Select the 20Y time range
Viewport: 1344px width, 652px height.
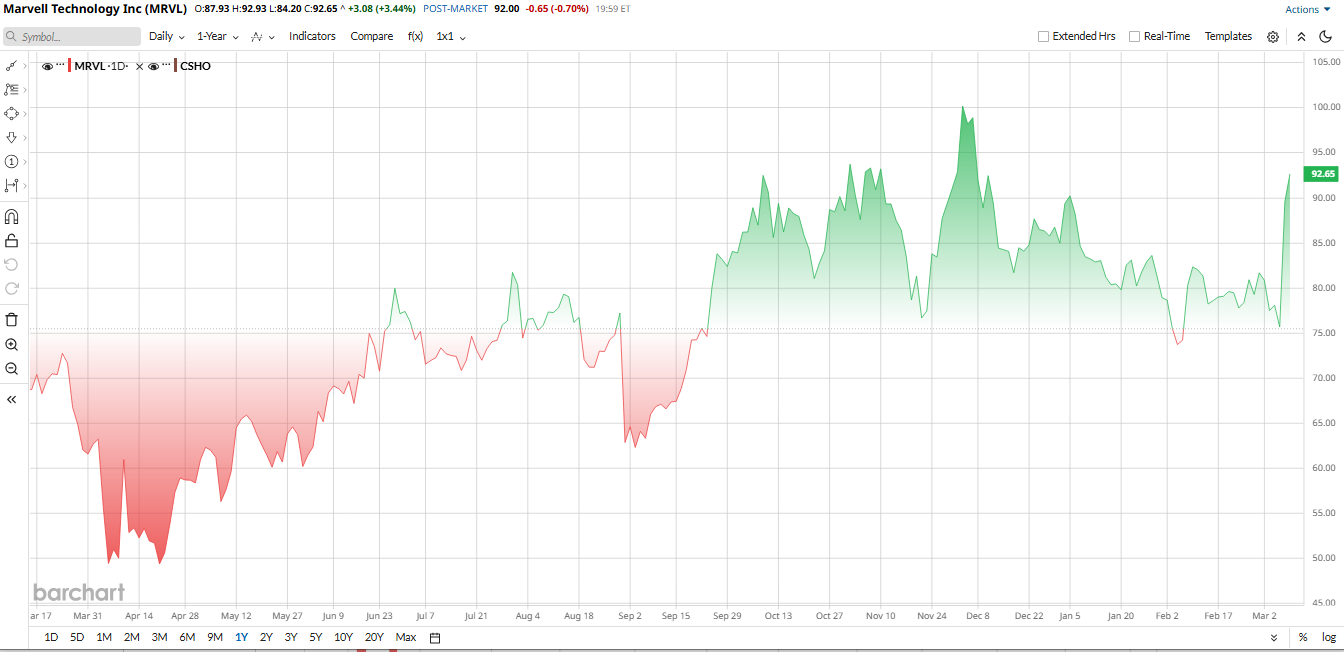tap(374, 637)
